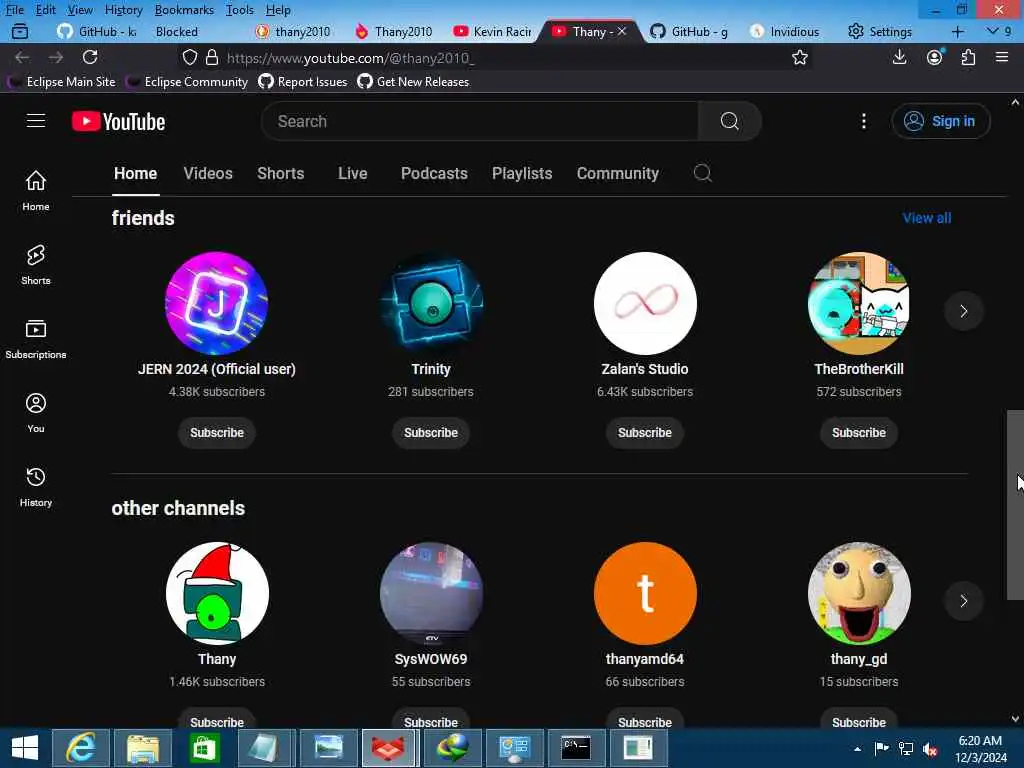Switch to the channel Live tab
This screenshot has height=768, width=1024.
353,174
